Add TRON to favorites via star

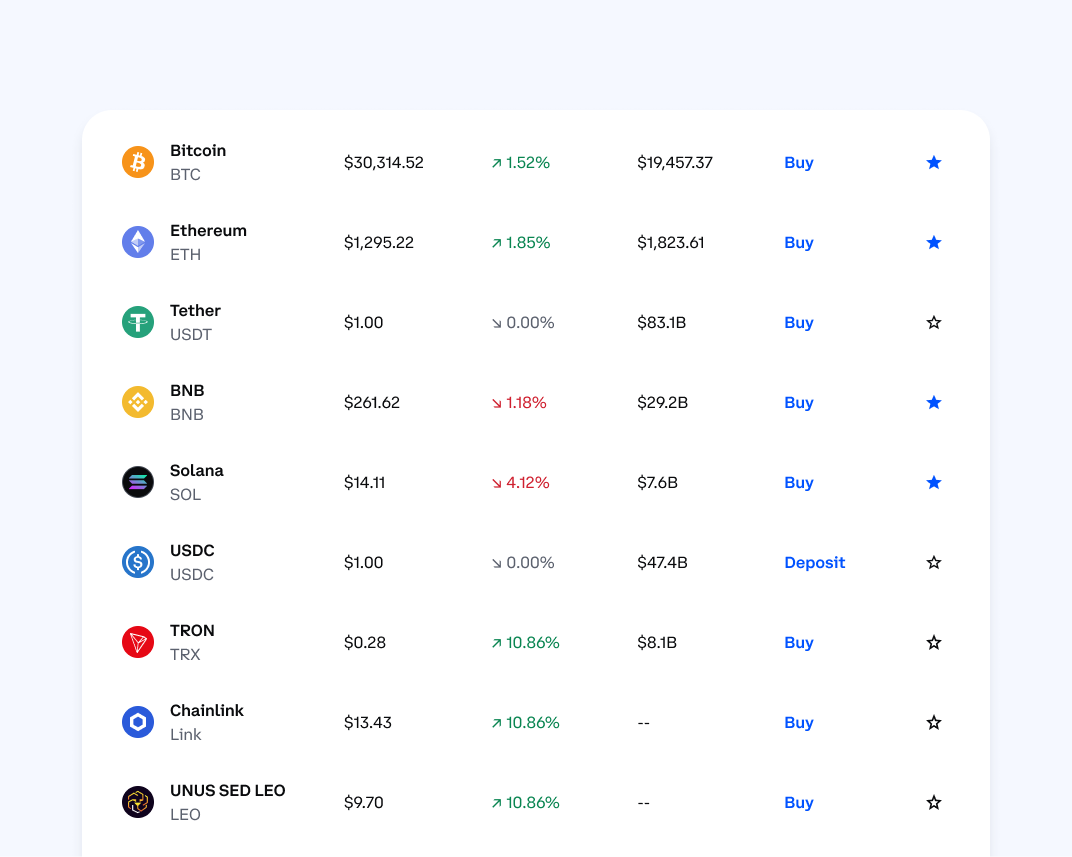point(933,642)
